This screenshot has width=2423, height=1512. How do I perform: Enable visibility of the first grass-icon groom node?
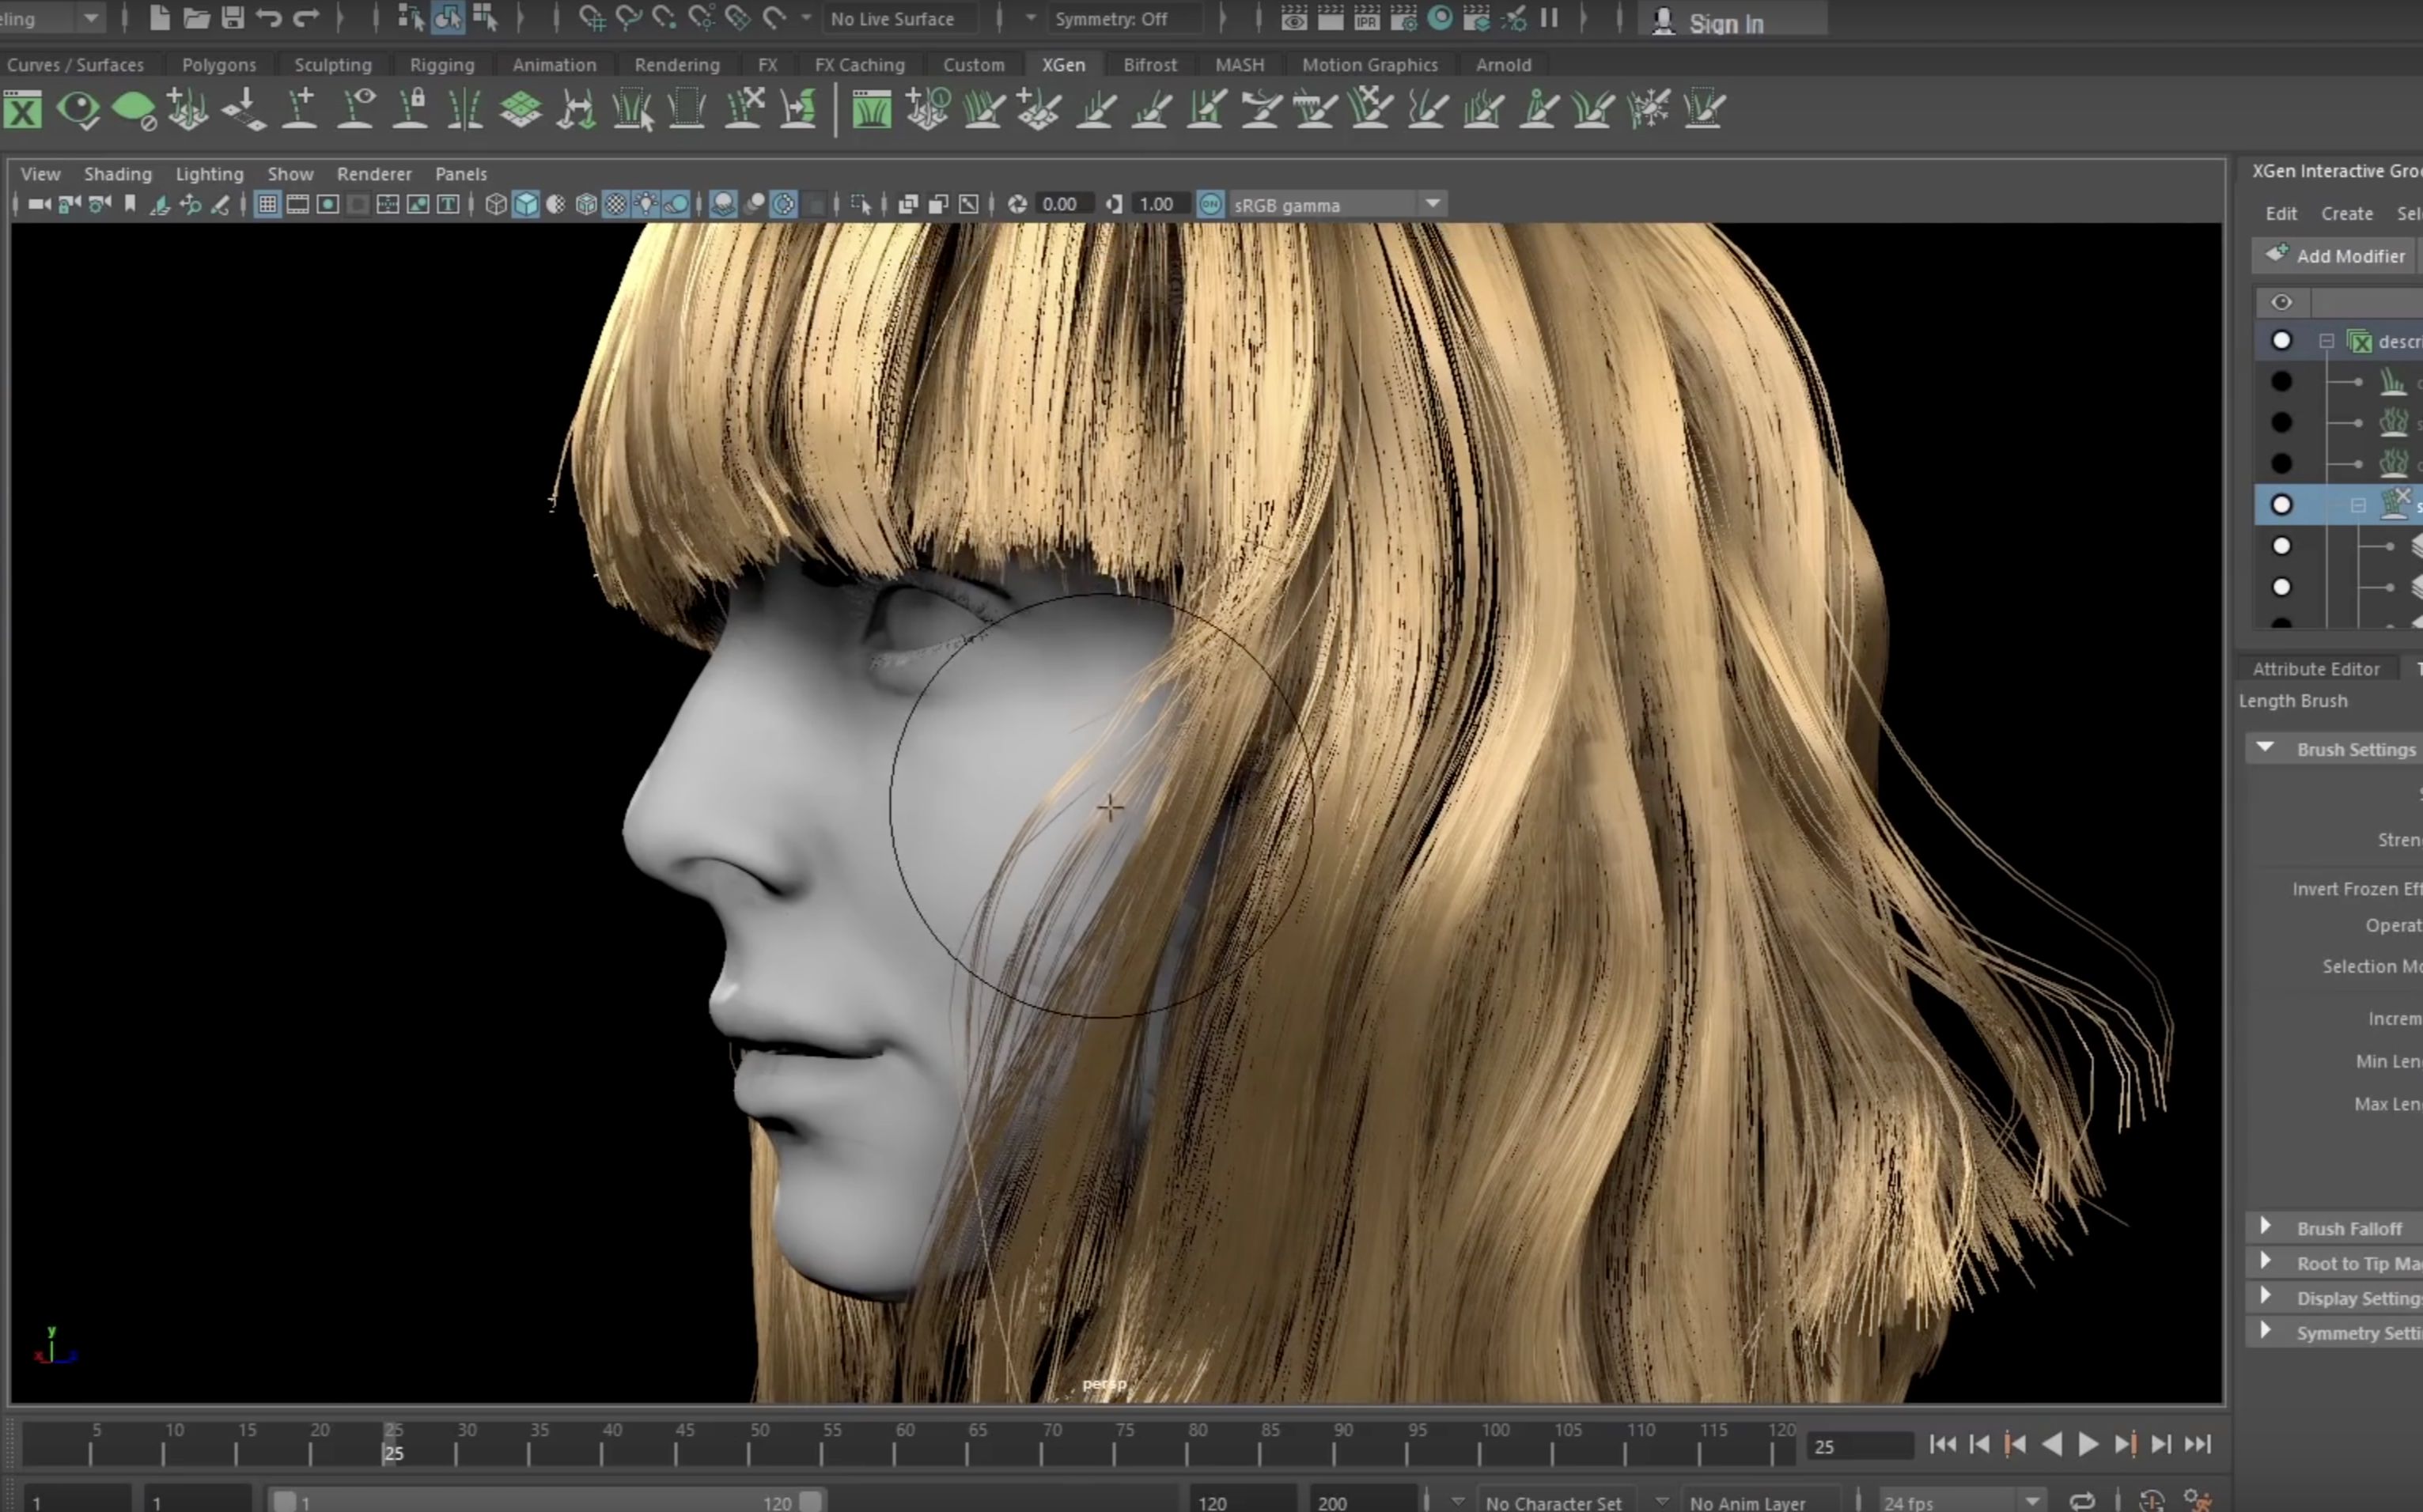click(x=2282, y=381)
